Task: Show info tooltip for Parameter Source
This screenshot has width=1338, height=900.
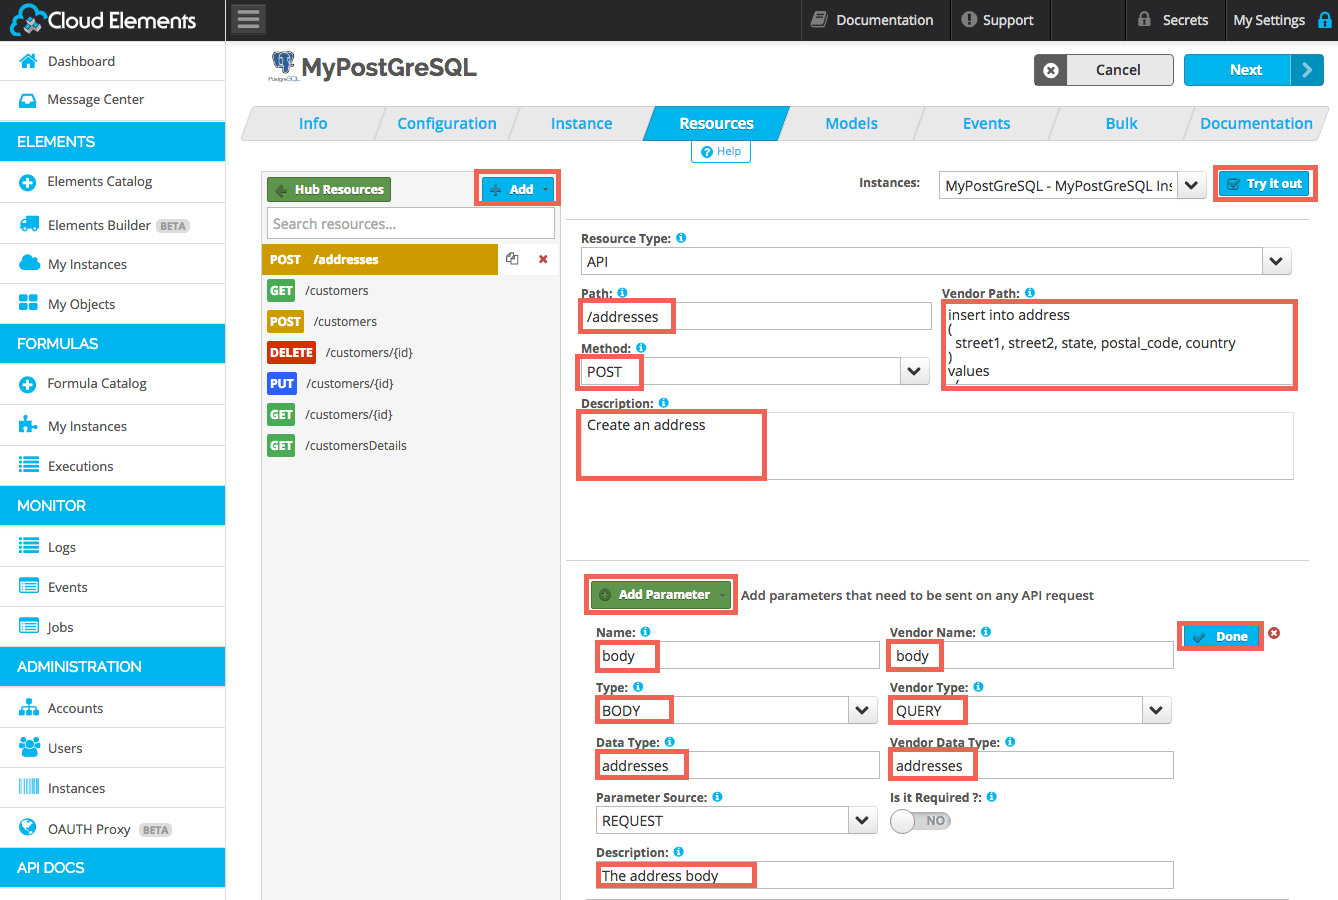Action: point(717,797)
